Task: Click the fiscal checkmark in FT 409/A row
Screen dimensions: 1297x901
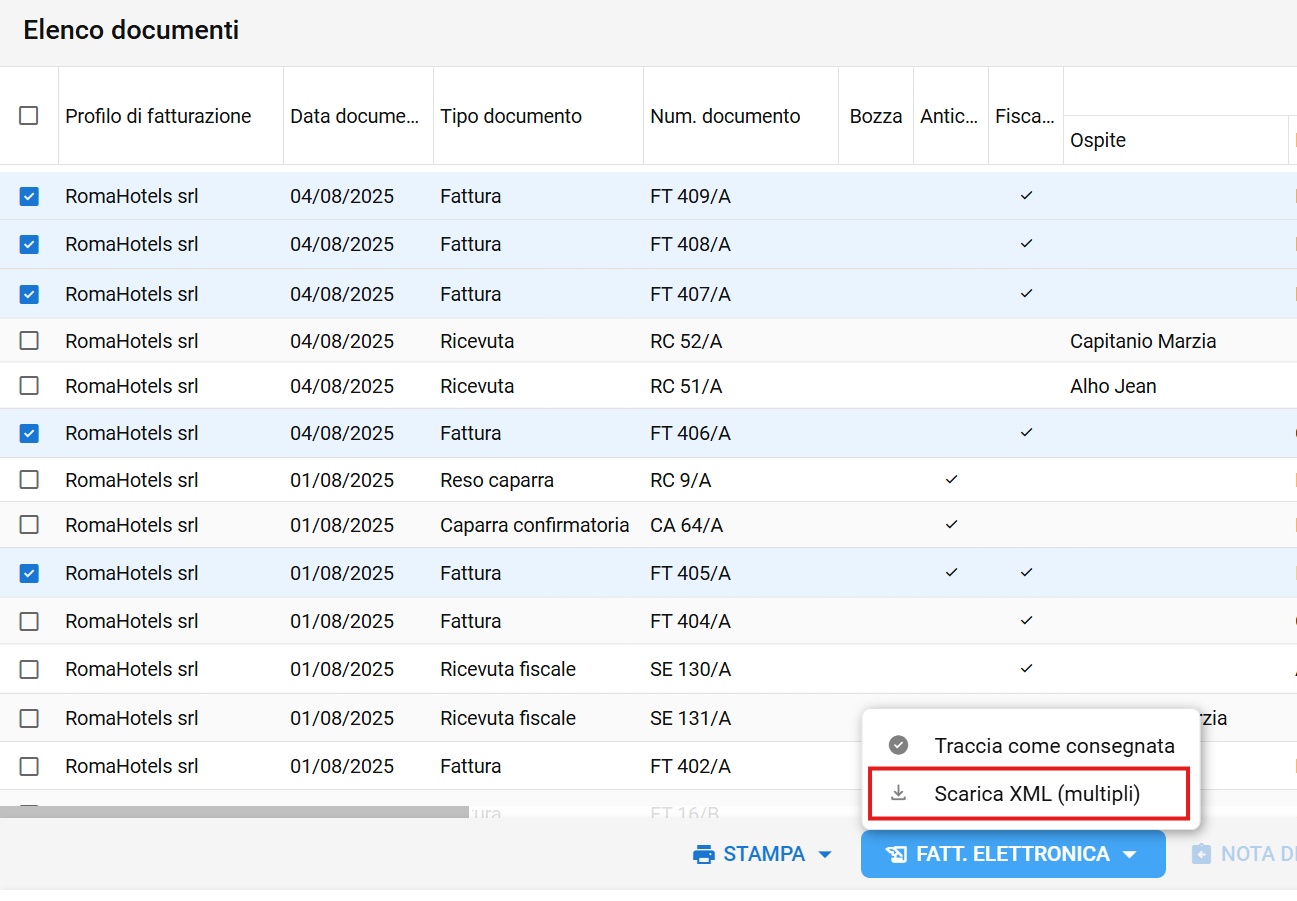Action: click(x=1026, y=196)
